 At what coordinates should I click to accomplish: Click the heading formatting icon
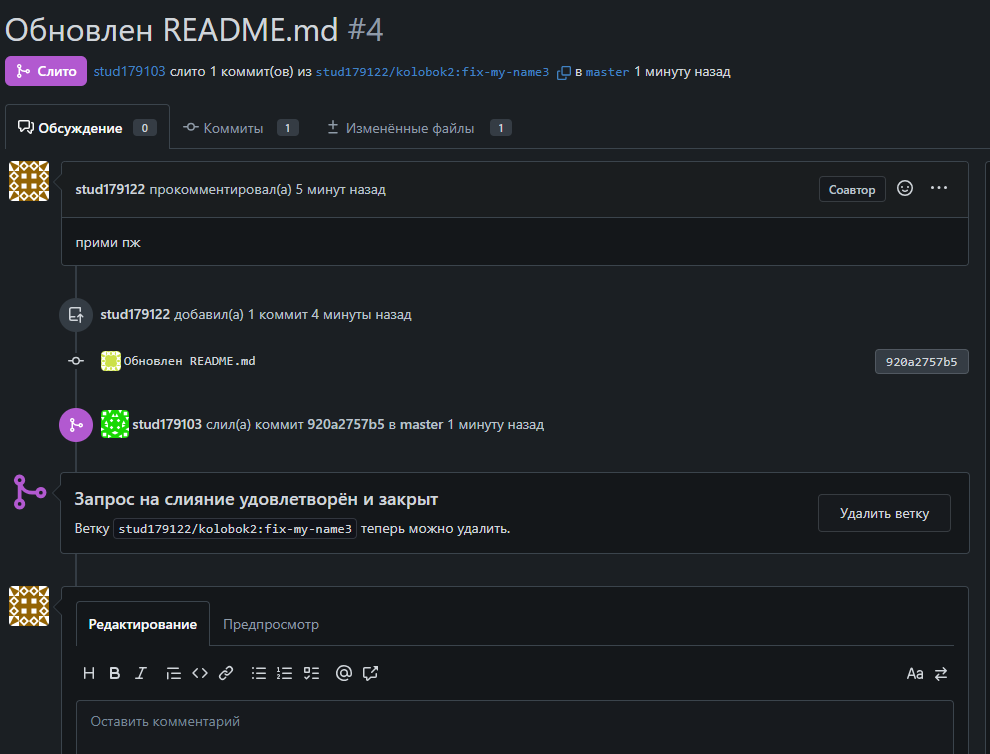tap(89, 674)
